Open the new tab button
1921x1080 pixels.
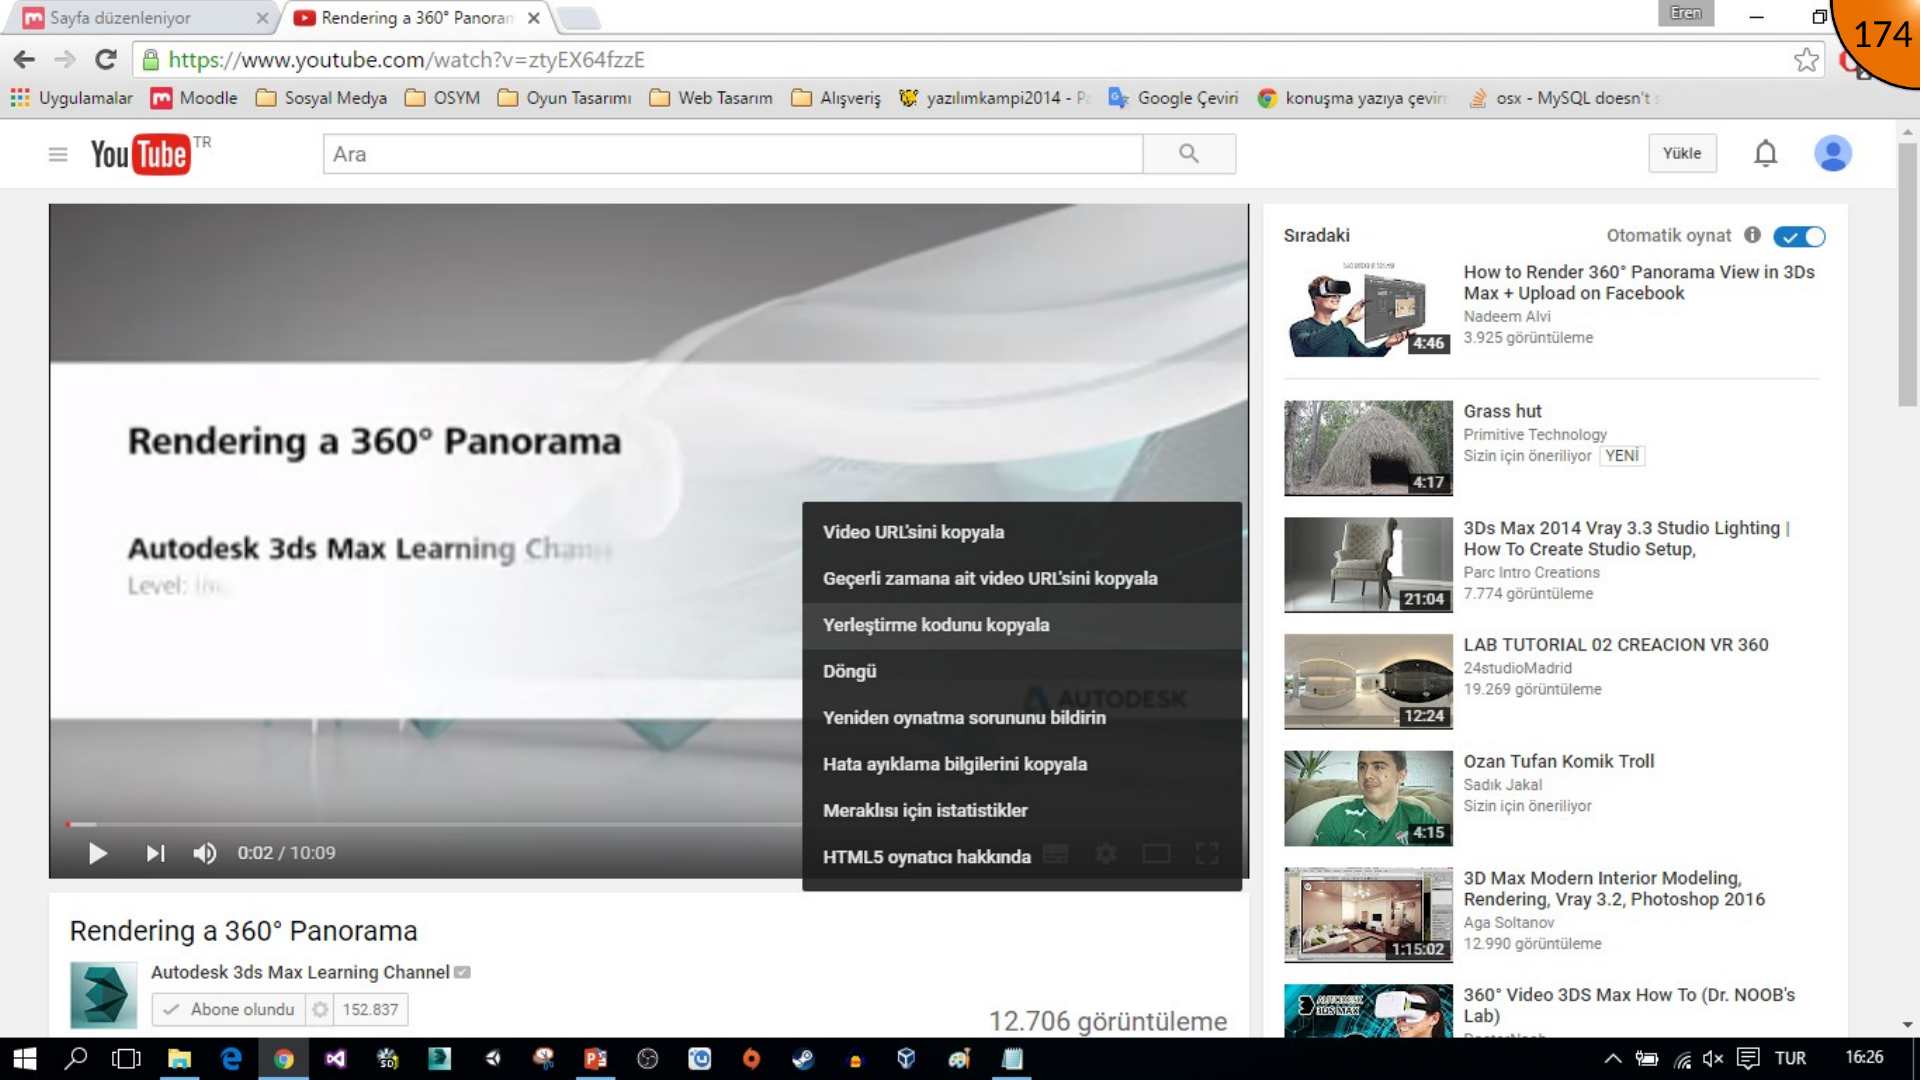click(578, 18)
